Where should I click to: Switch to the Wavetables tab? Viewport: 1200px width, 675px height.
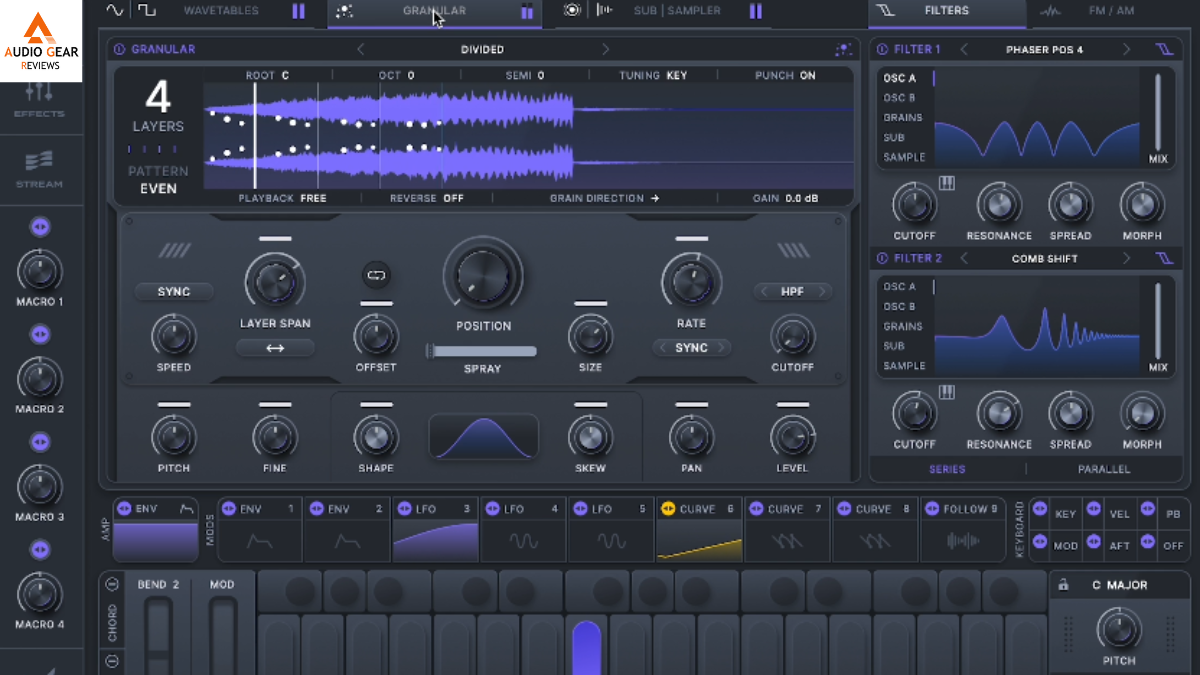(221, 11)
